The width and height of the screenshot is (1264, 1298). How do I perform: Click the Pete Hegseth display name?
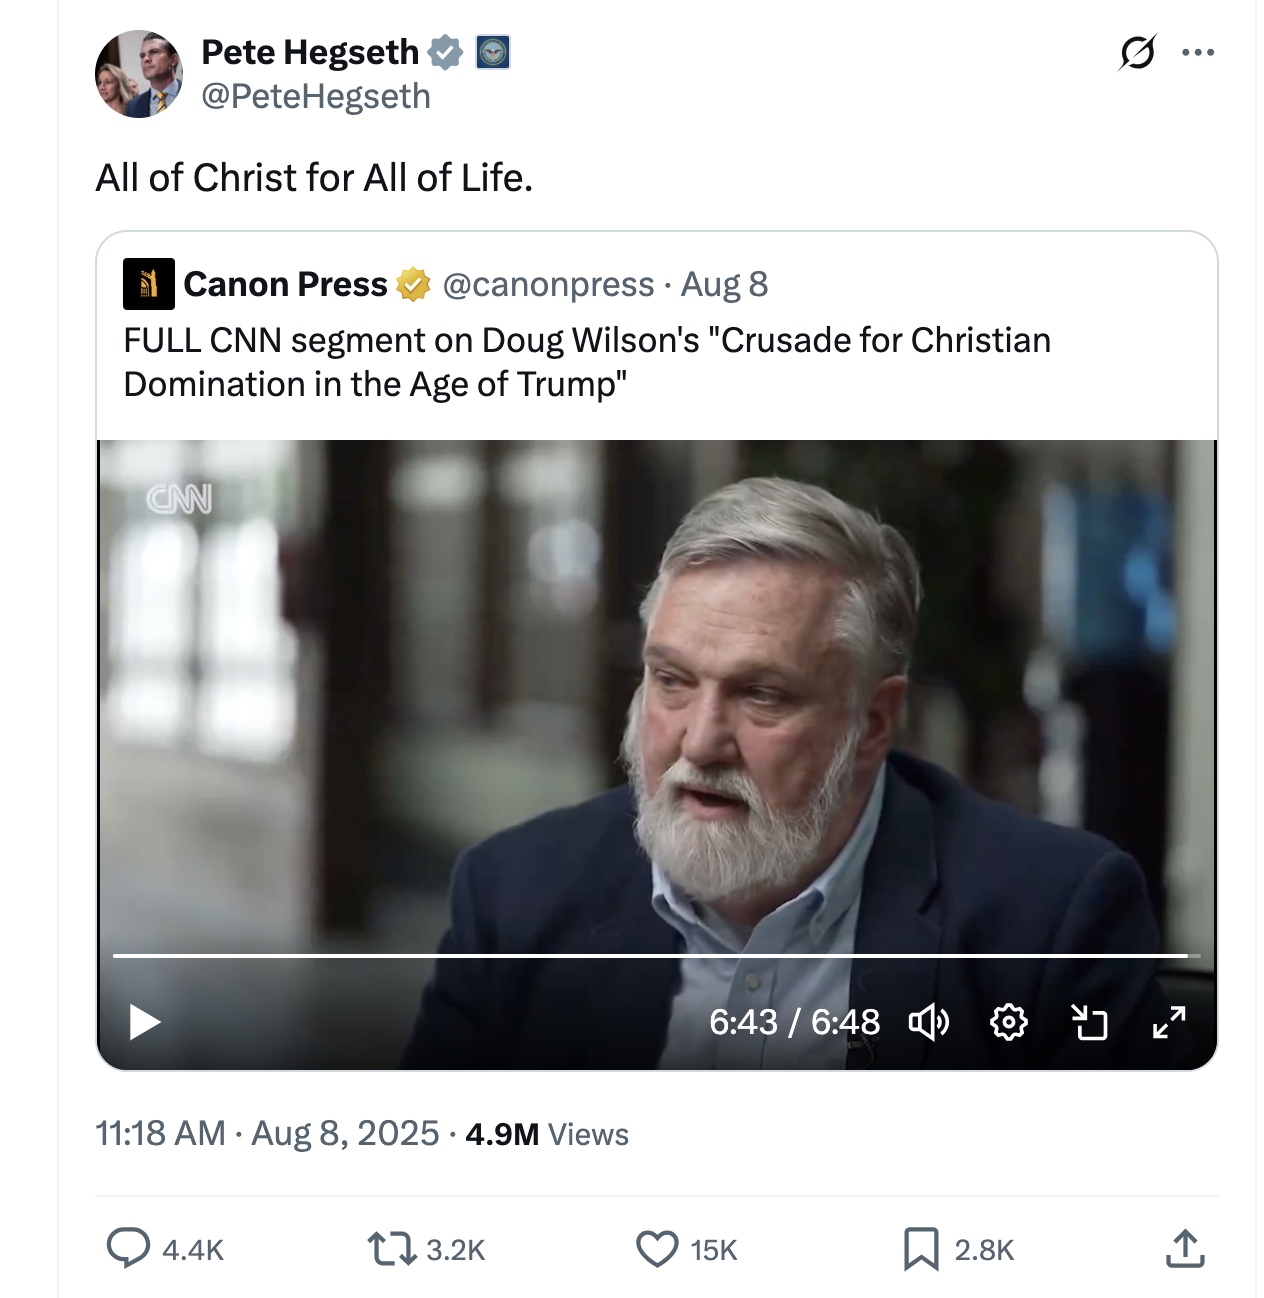[310, 52]
